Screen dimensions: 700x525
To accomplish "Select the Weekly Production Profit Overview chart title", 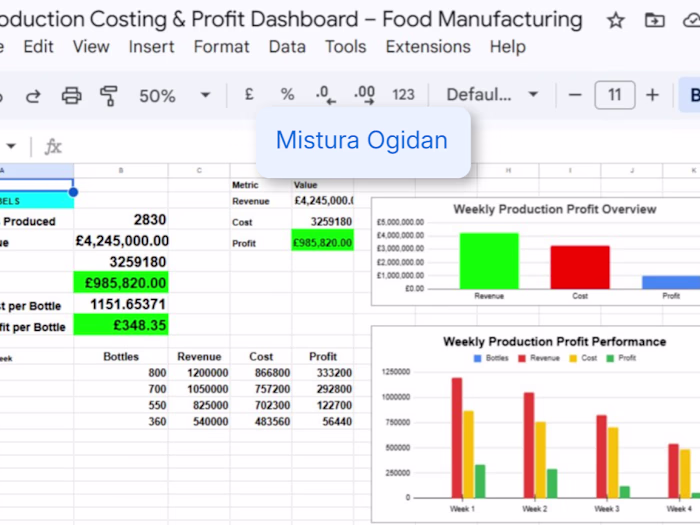I will click(x=554, y=209).
